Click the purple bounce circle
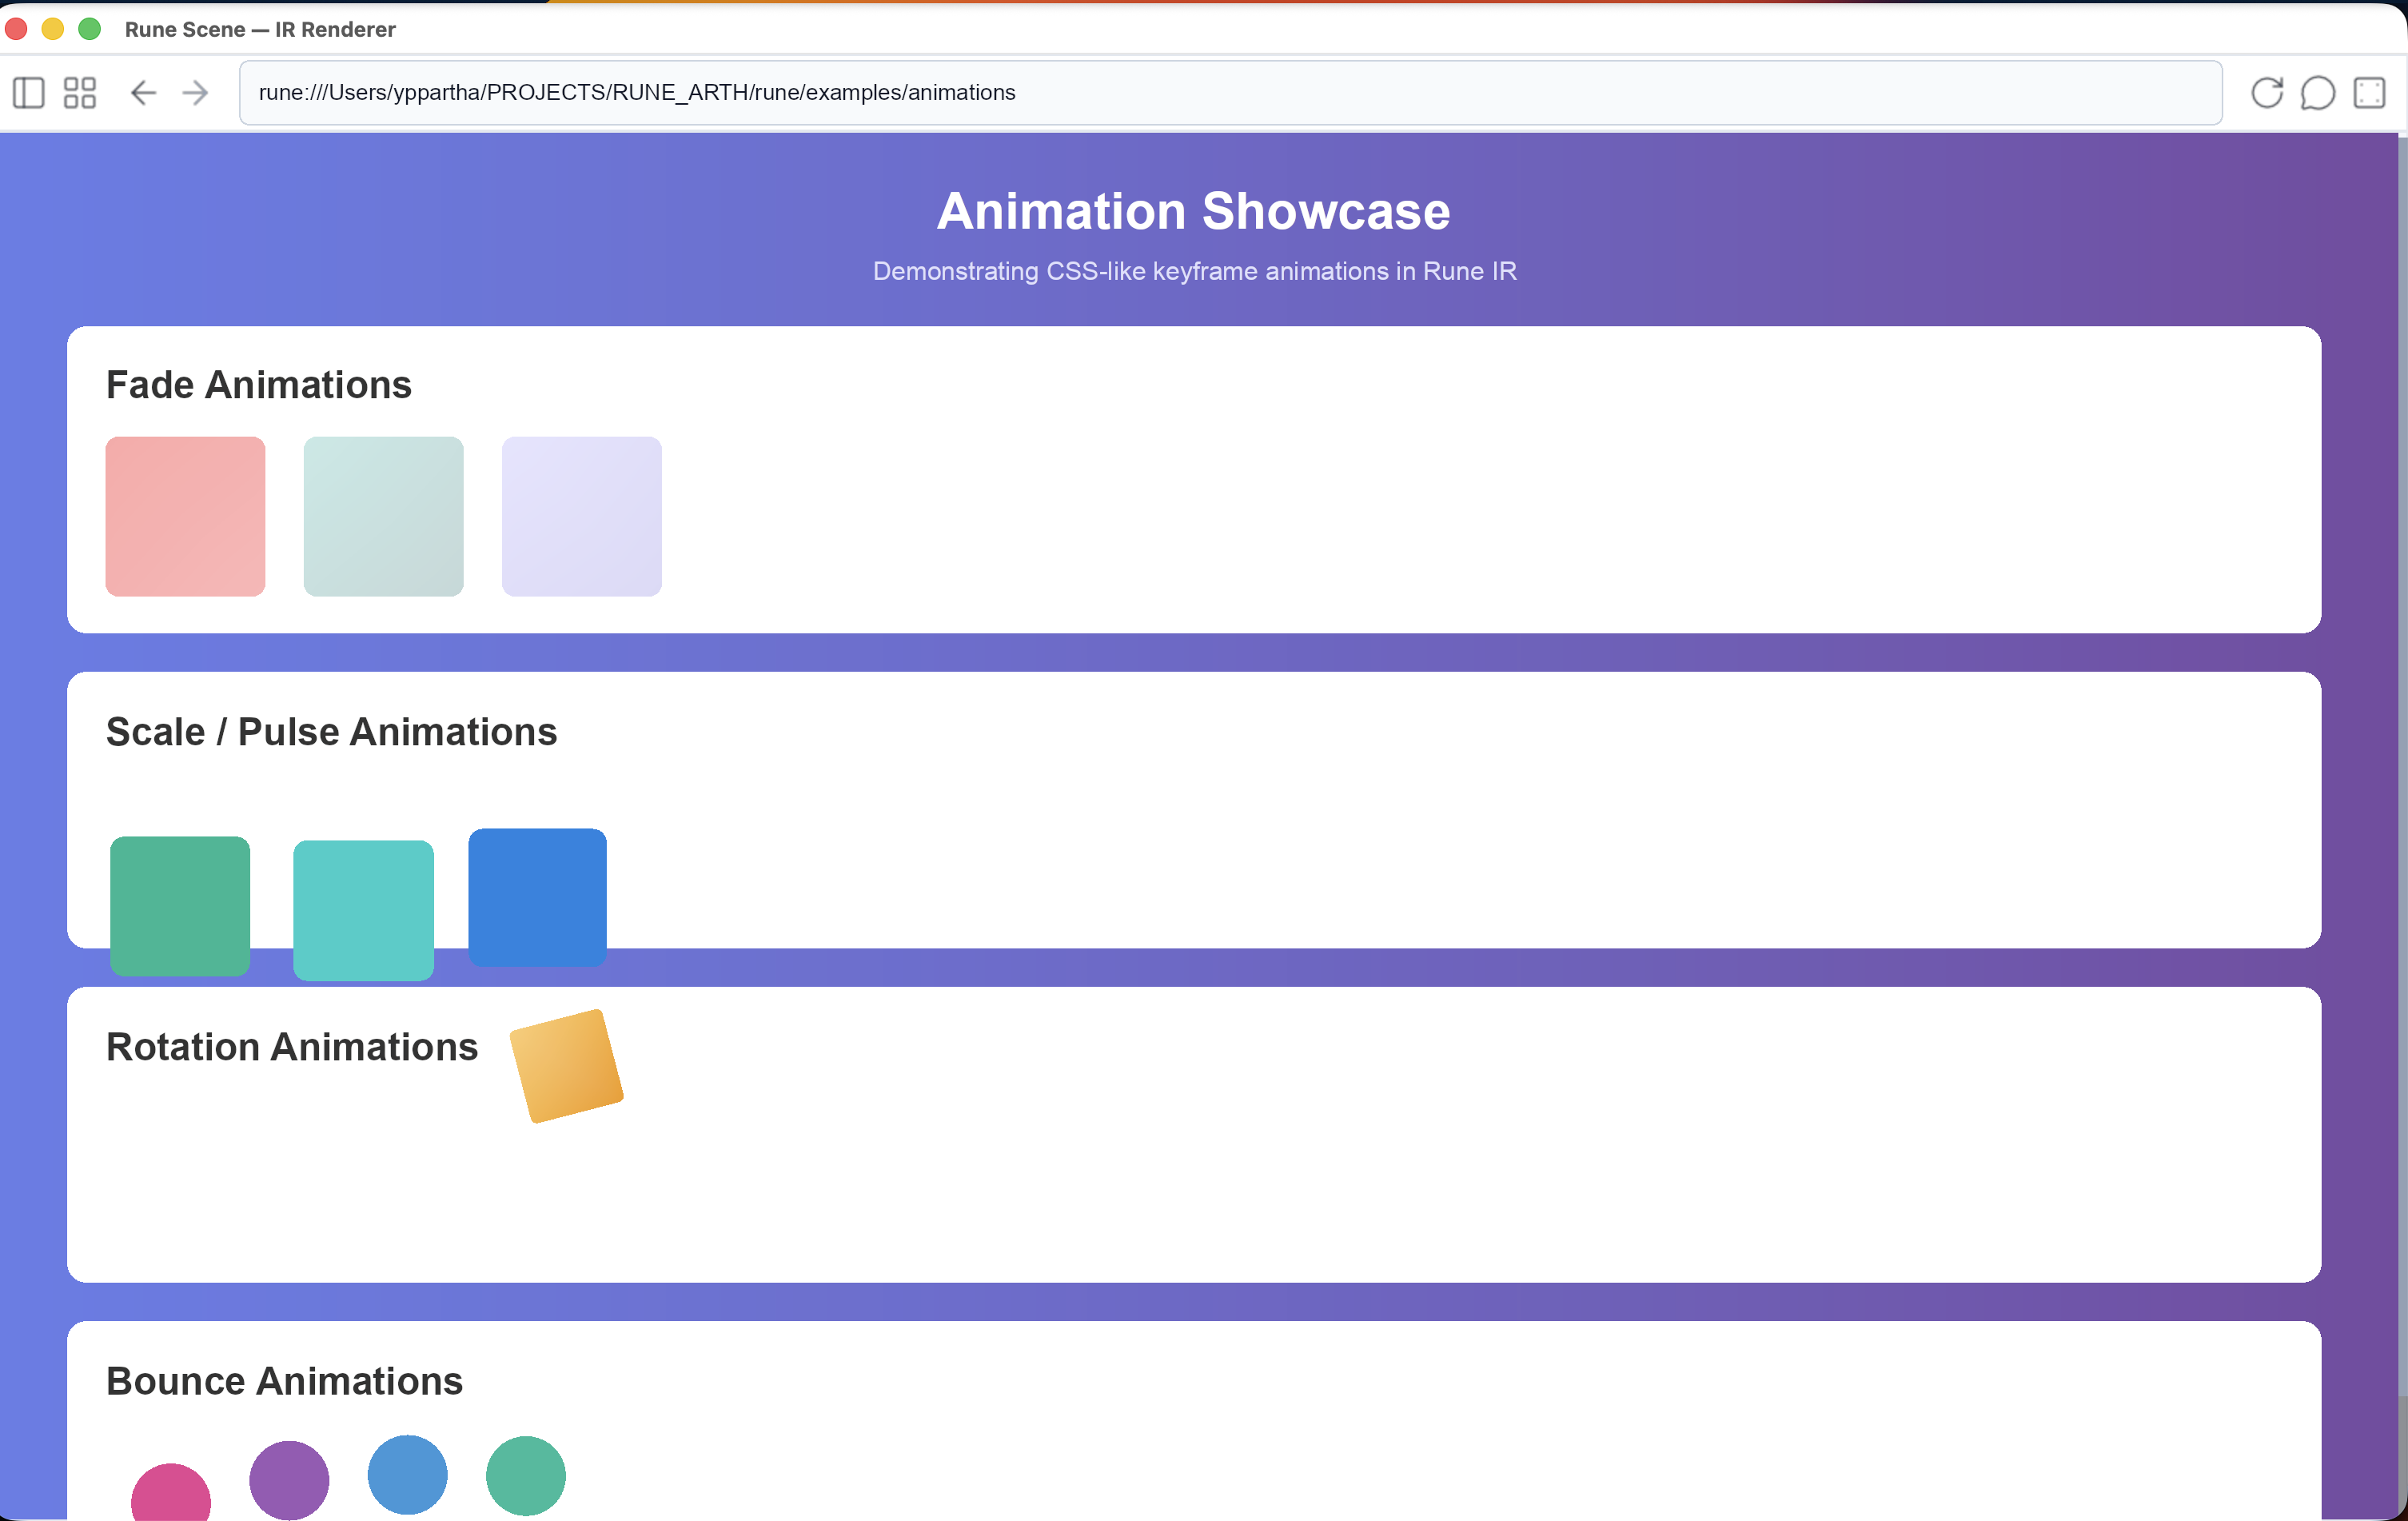 click(x=289, y=1480)
